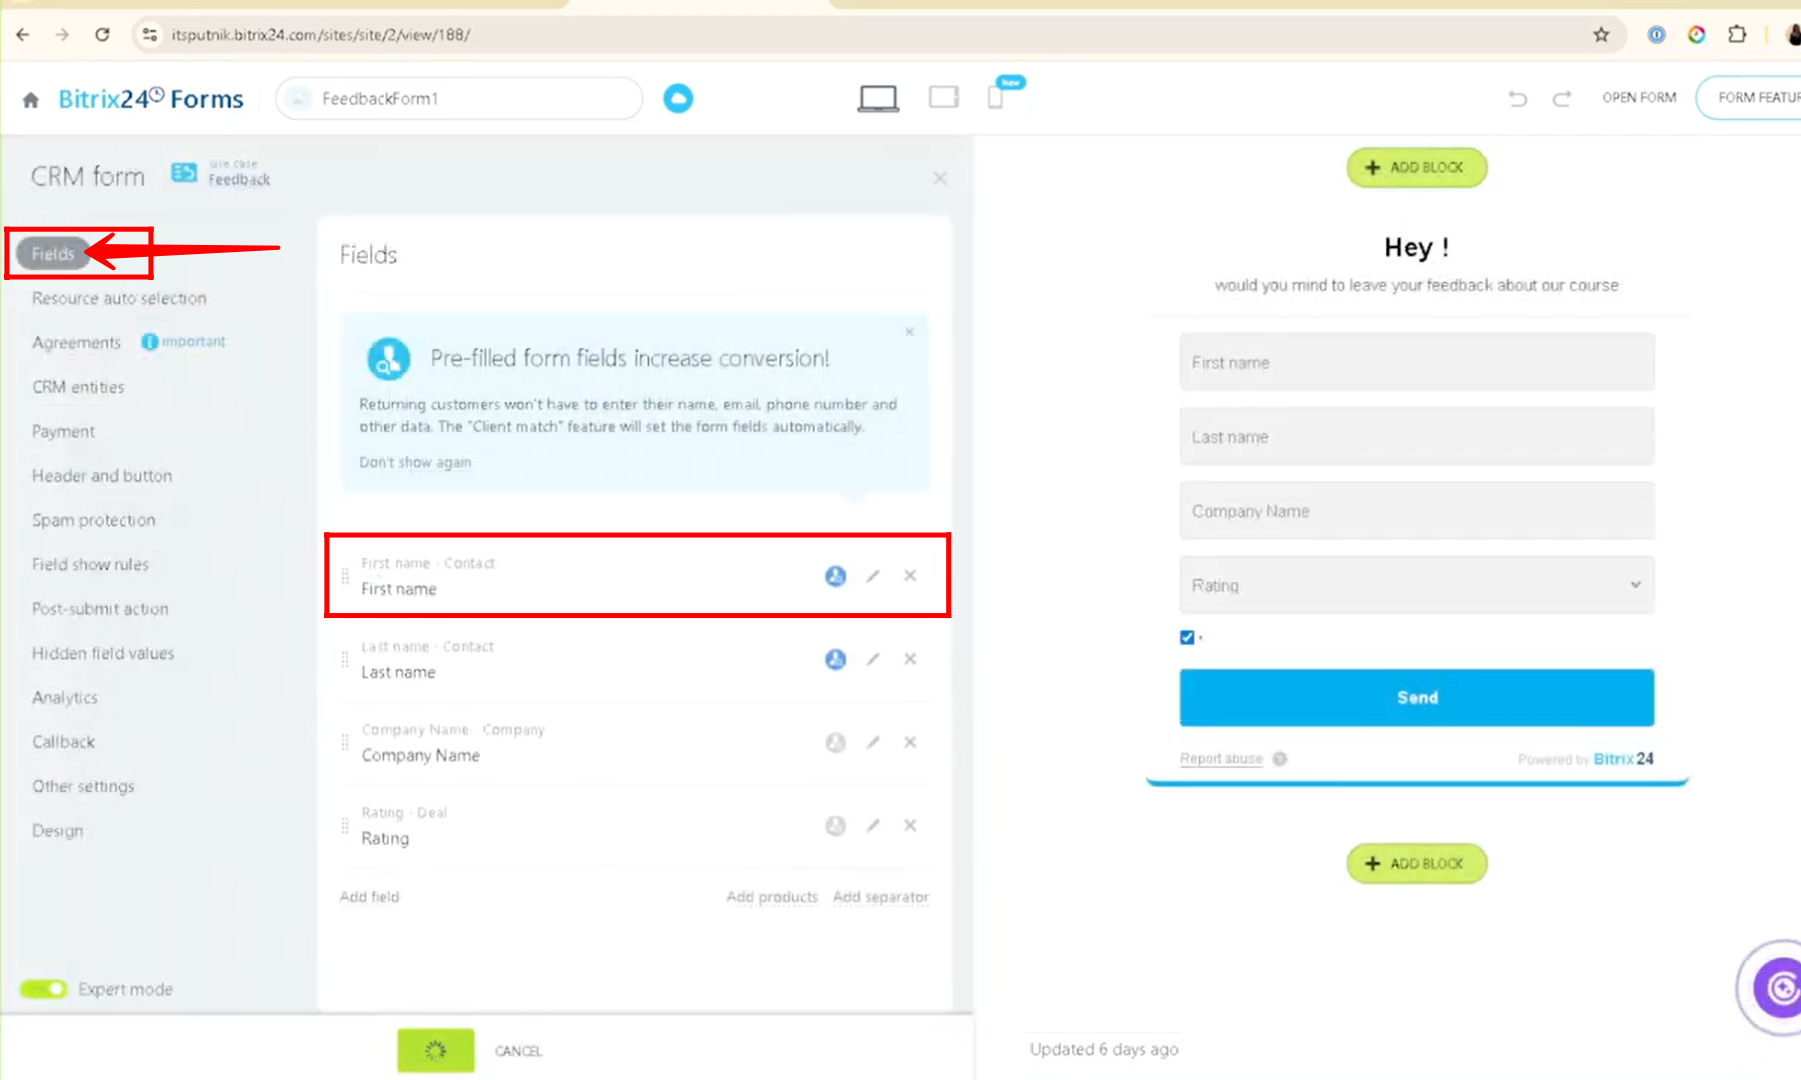The width and height of the screenshot is (1801, 1080).
Task: Toggle autofill for Last name field
Action: [x=835, y=659]
